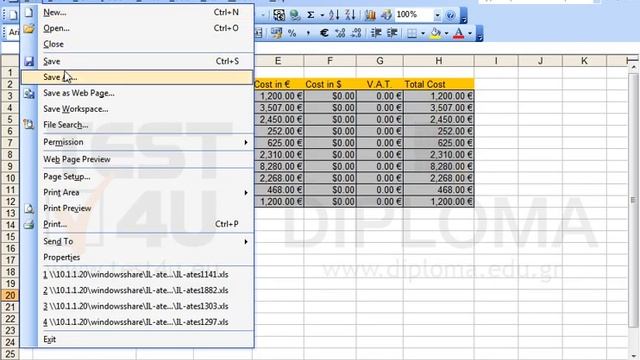Click the 'Total Cost' header cell
Screen dimensions: 640x360
[x=439, y=84]
